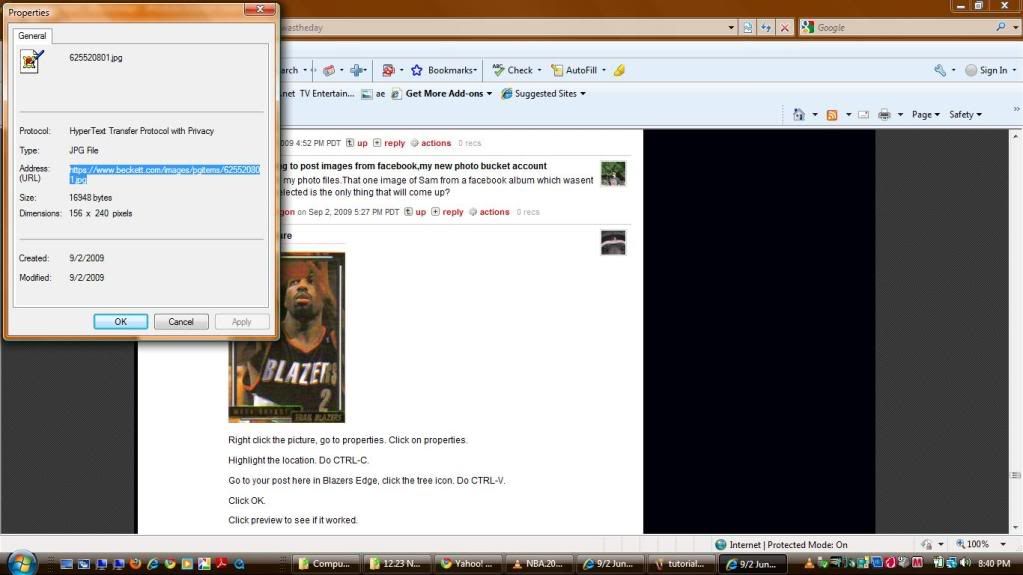
Task: Click the 625520801.jpg file name text
Action: click(96, 57)
